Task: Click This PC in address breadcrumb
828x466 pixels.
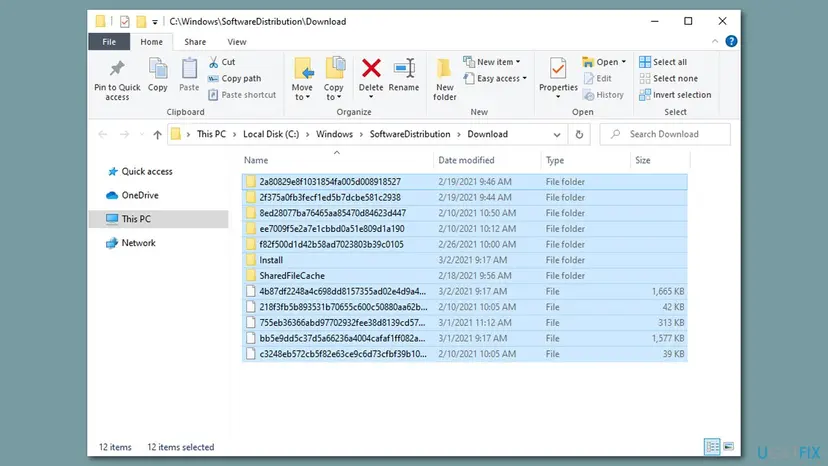Action: 211,134
